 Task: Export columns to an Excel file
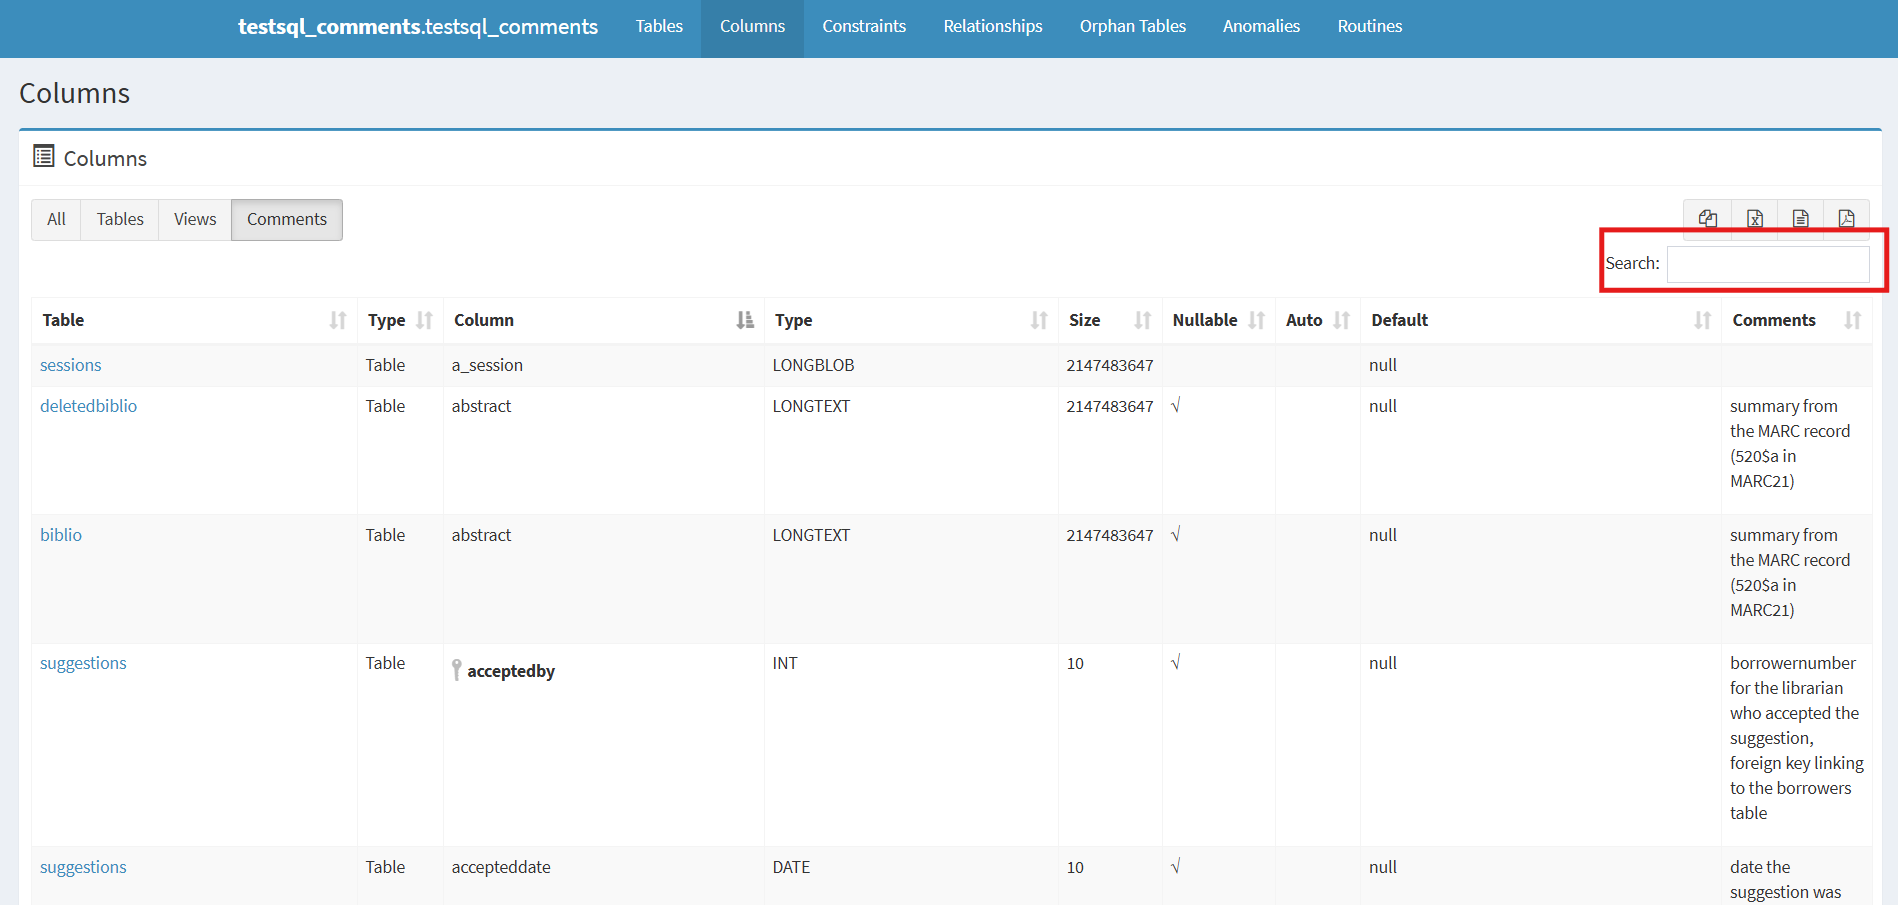click(x=1754, y=219)
